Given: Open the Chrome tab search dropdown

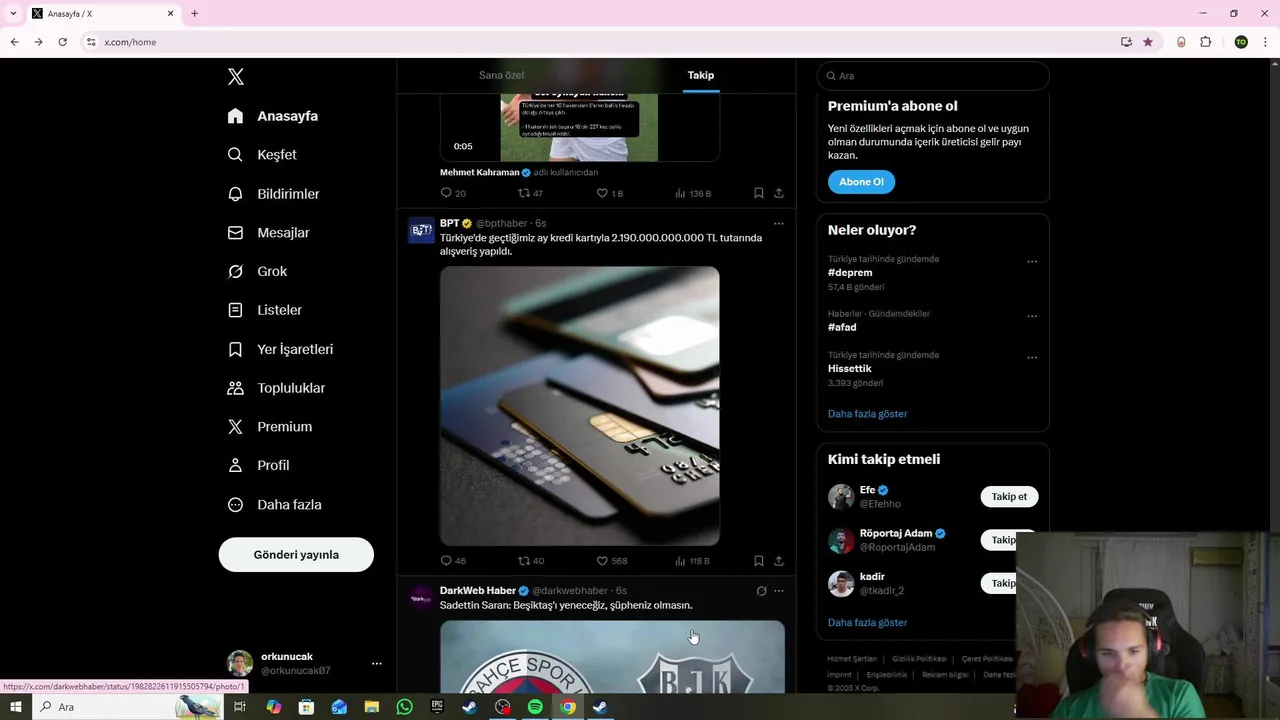Looking at the screenshot, I should click(x=13, y=13).
